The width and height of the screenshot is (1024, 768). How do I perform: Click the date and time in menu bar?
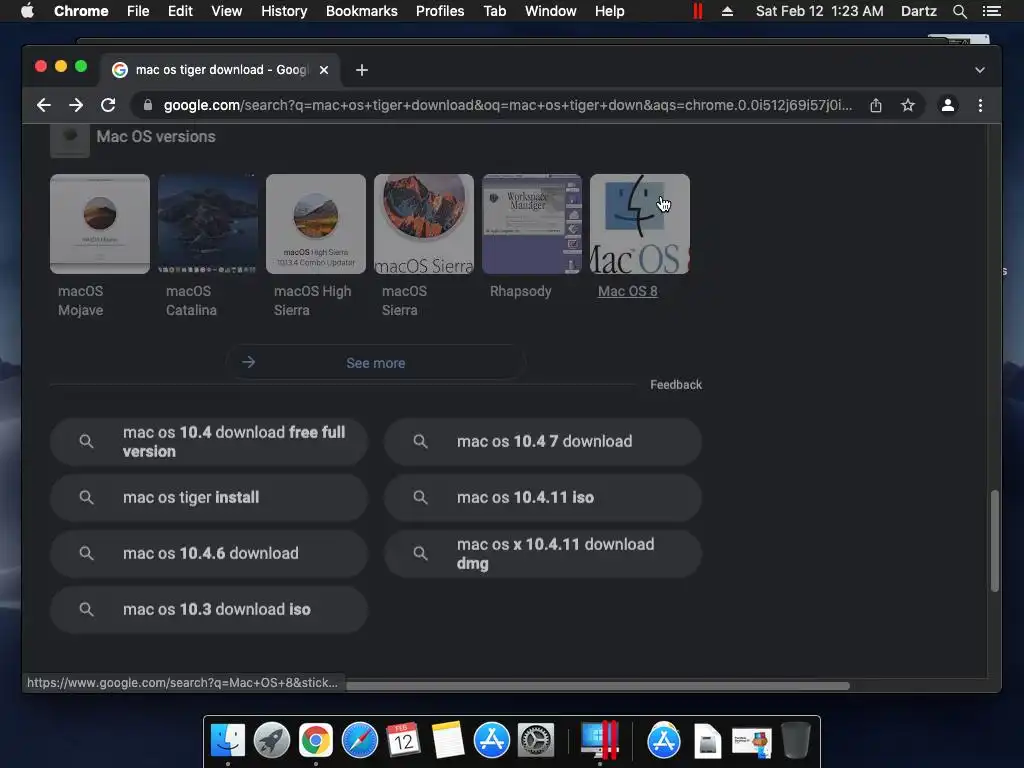pyautogui.click(x=820, y=11)
